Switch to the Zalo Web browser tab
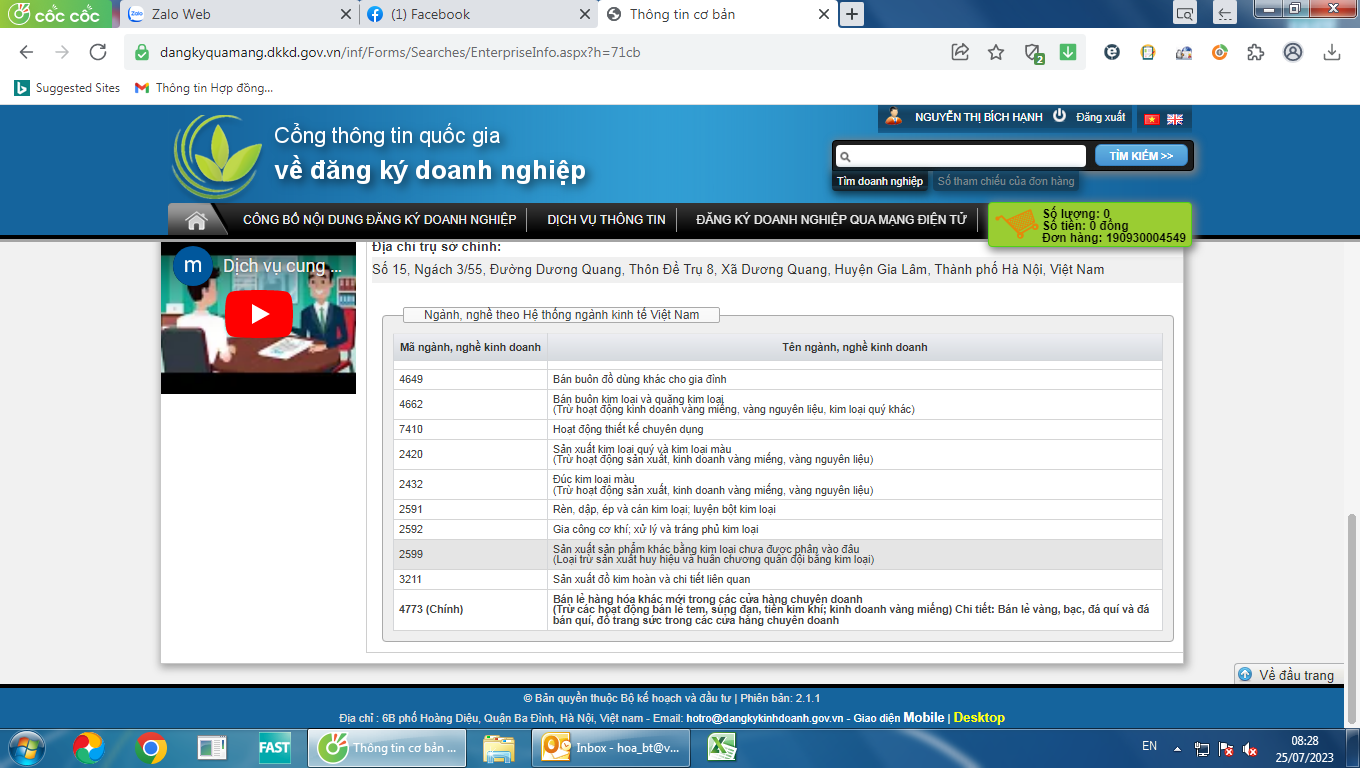 coord(182,15)
